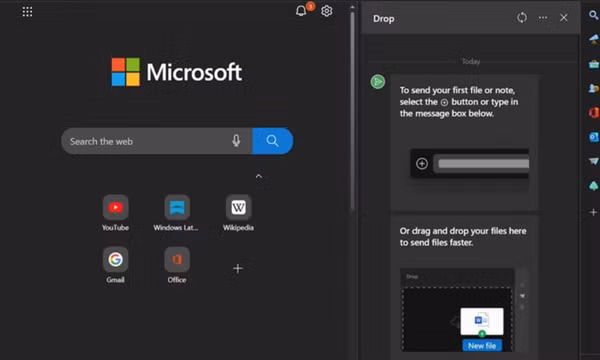Collapse quick links with the chevron
600x360 pixels.
click(259, 176)
